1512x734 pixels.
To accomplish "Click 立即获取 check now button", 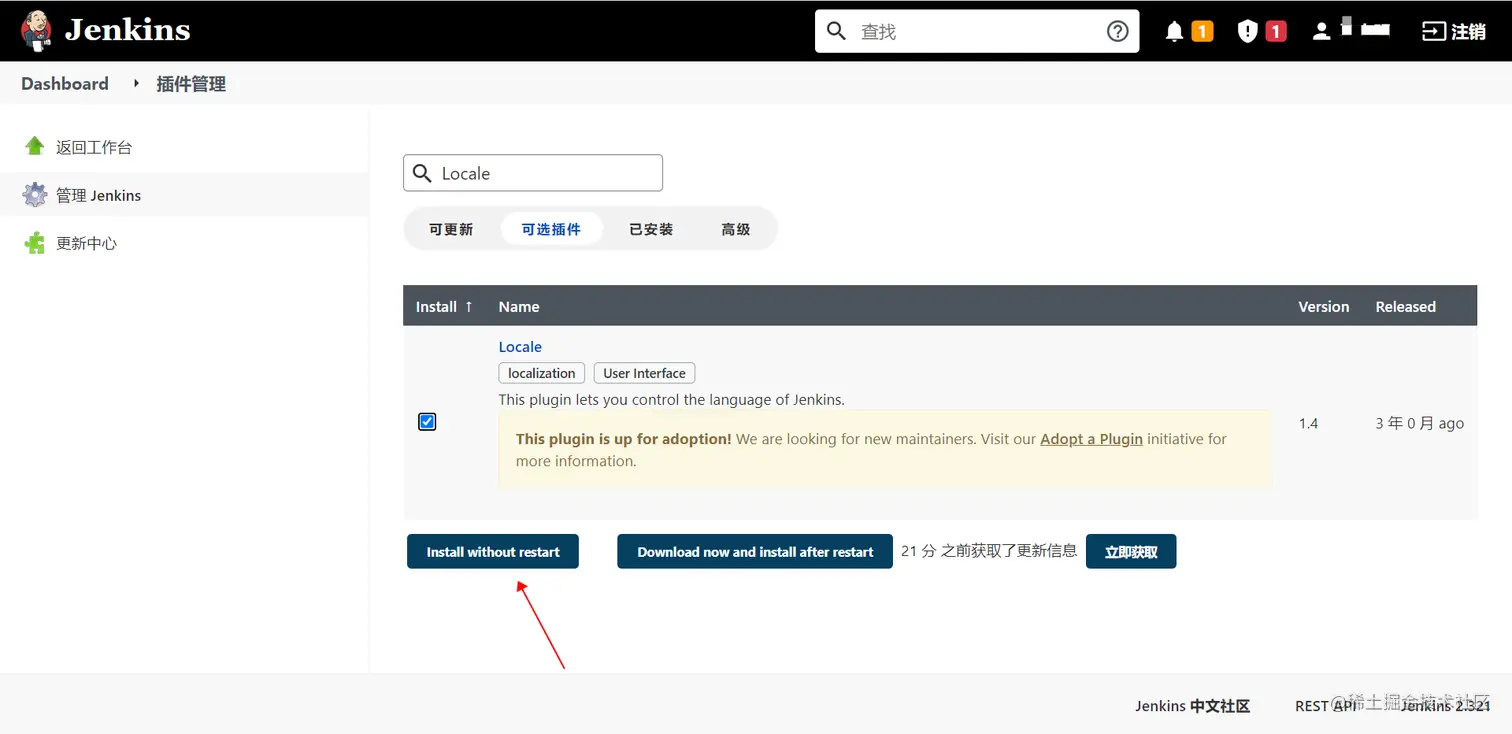I will (x=1131, y=551).
